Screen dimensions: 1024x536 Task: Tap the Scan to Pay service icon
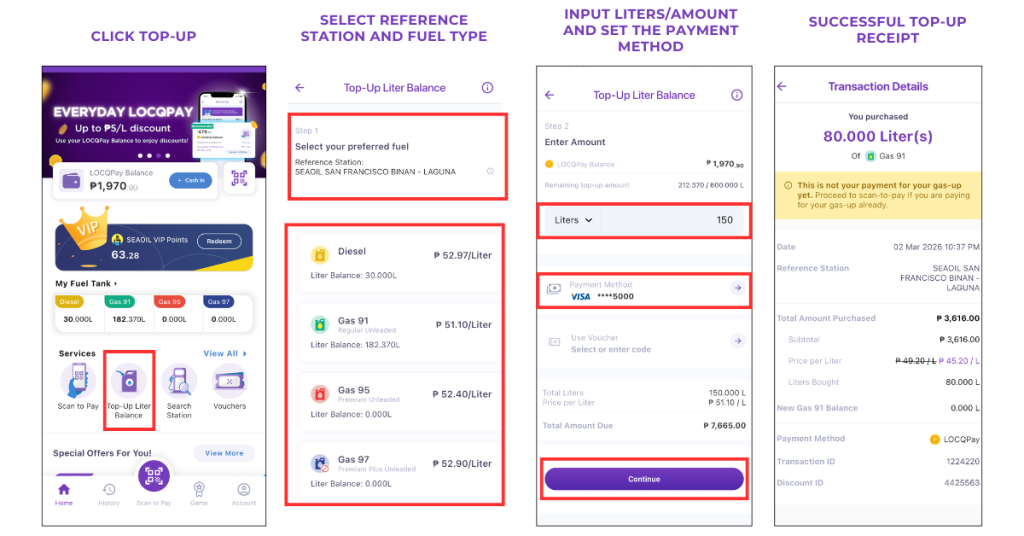click(x=77, y=381)
